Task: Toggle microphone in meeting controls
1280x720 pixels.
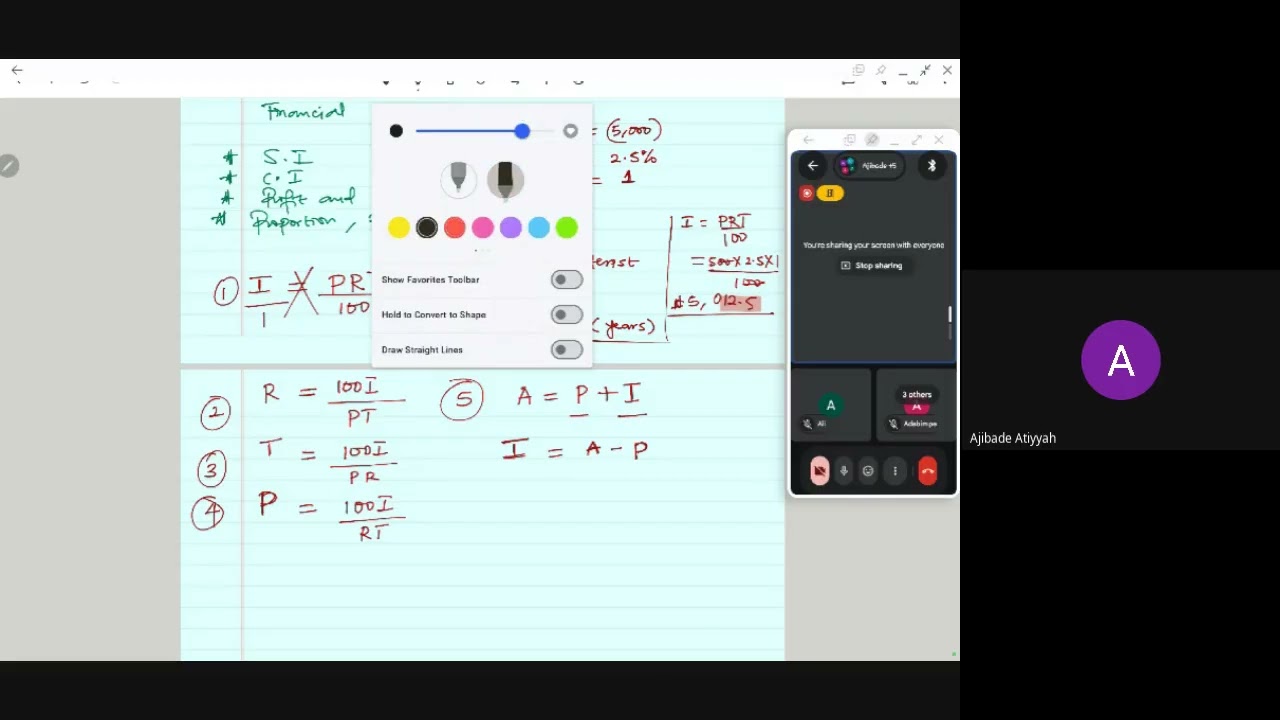Action: pyautogui.click(x=843, y=471)
